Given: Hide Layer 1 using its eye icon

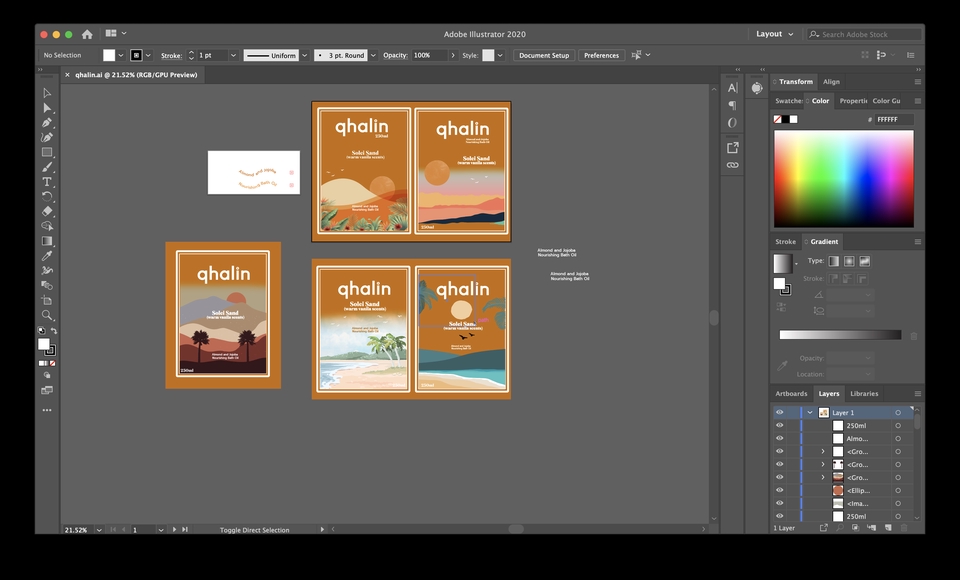Looking at the screenshot, I should [x=780, y=412].
